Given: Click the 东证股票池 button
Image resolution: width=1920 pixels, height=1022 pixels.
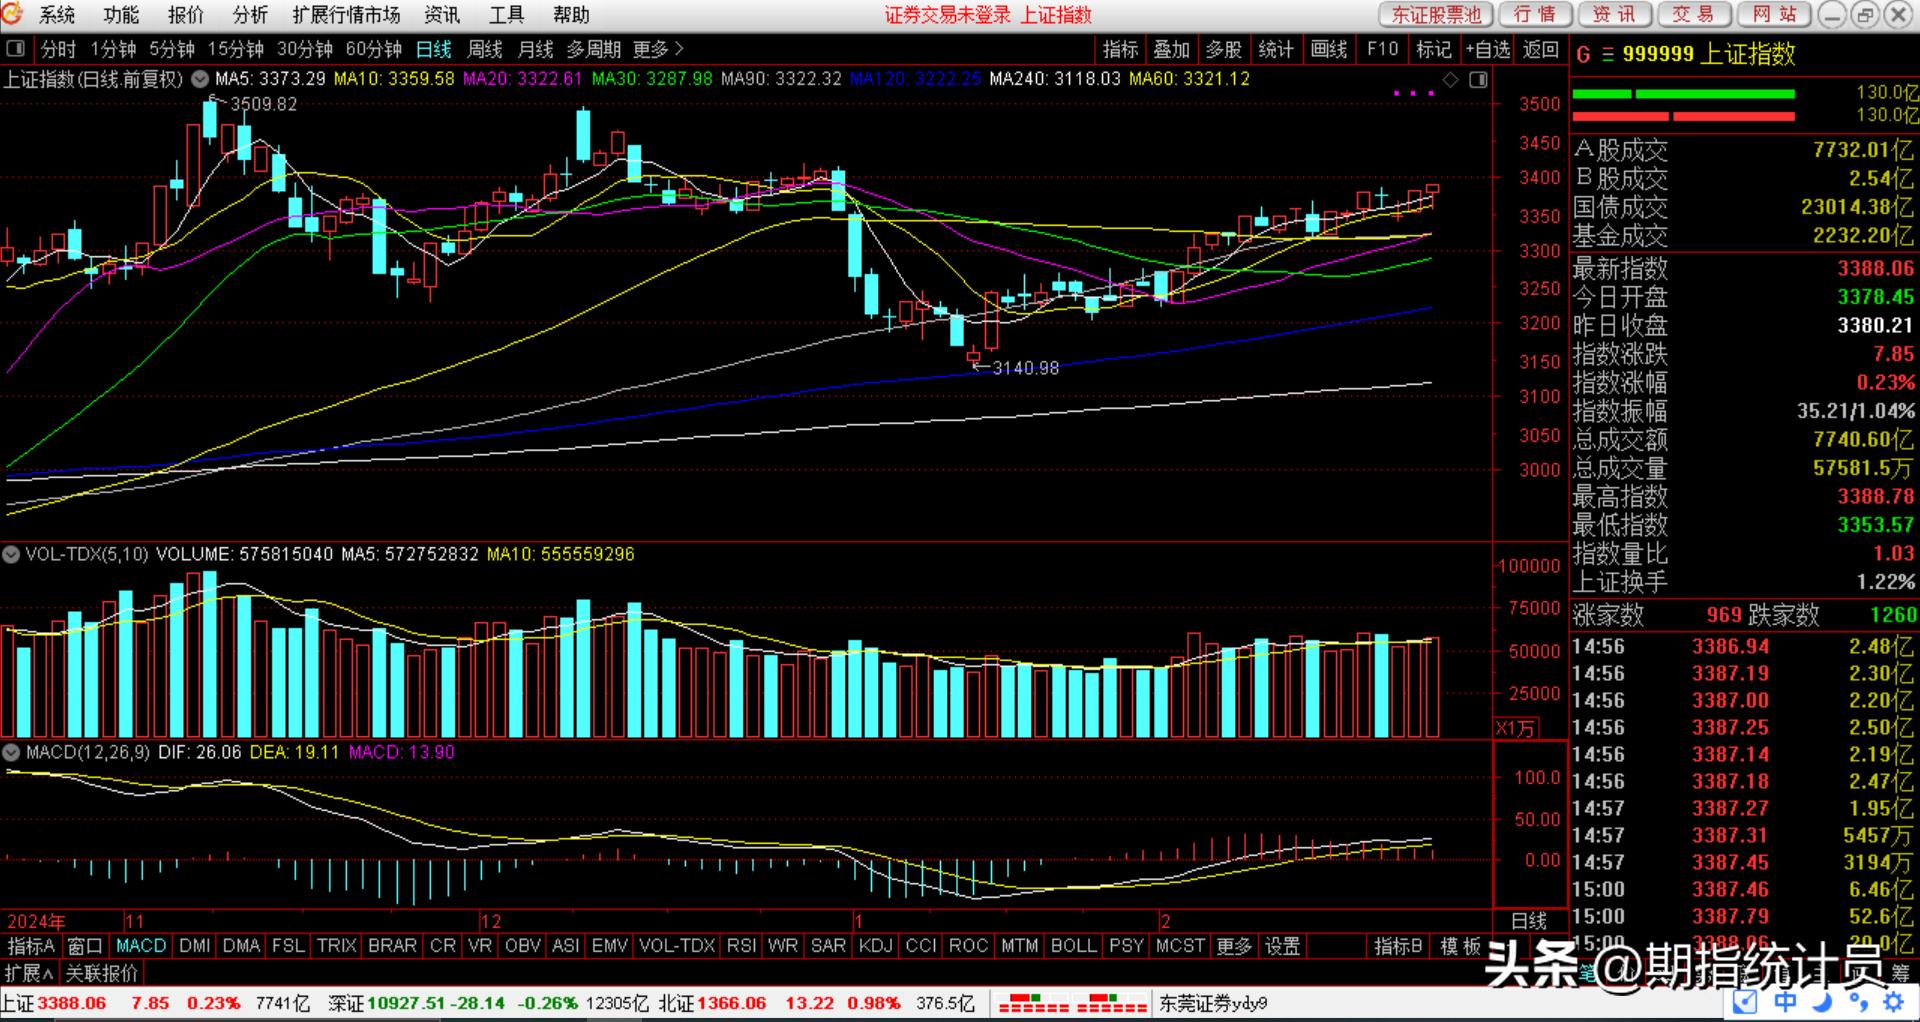Looking at the screenshot, I should (x=1436, y=15).
